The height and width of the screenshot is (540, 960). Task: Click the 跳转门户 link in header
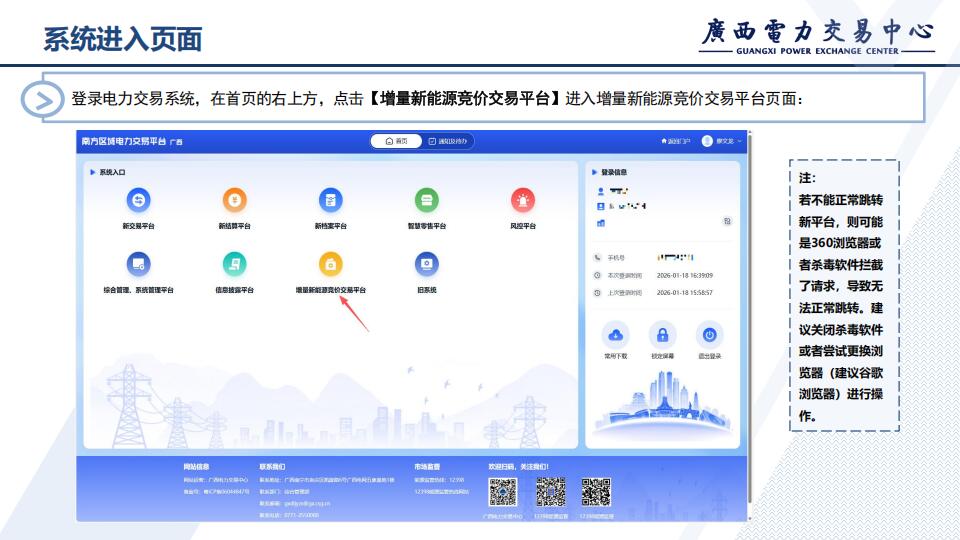point(675,142)
